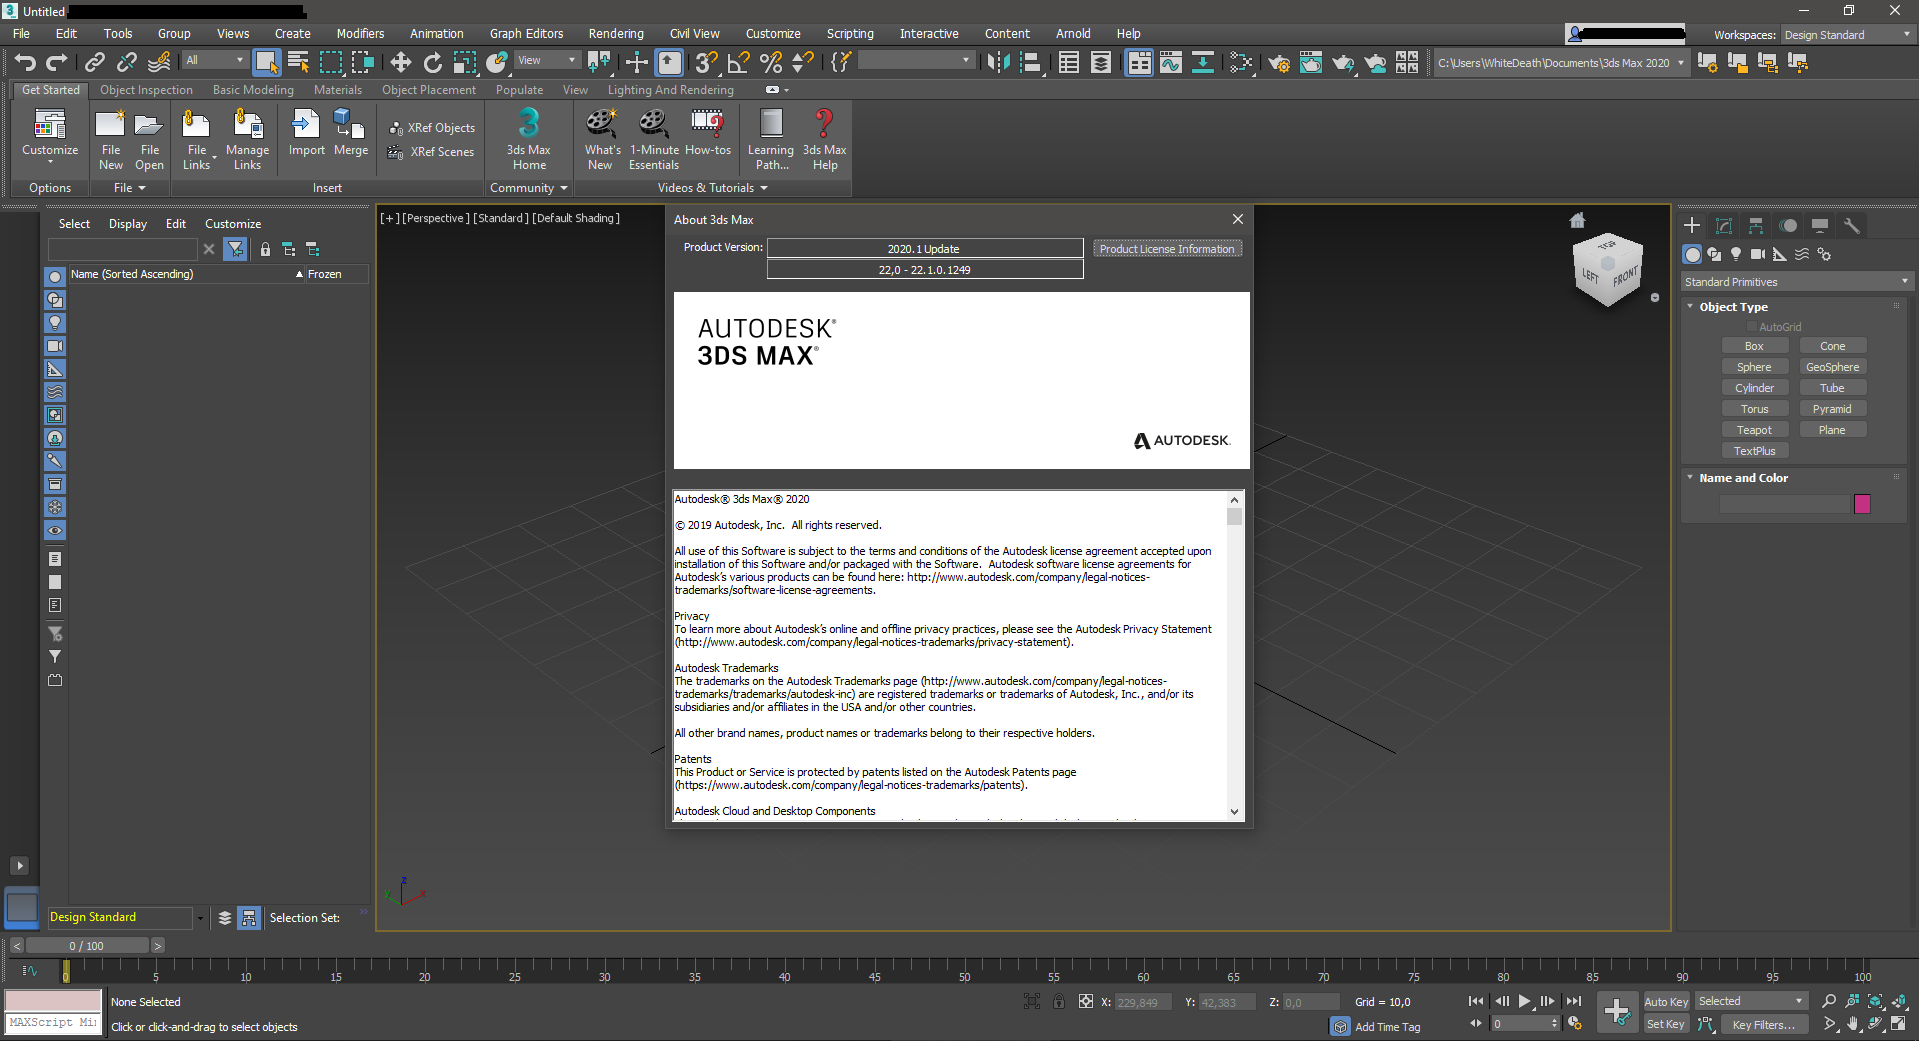Image resolution: width=1919 pixels, height=1041 pixels.
Task: Toggle the Angle Snap icon
Action: (738, 62)
